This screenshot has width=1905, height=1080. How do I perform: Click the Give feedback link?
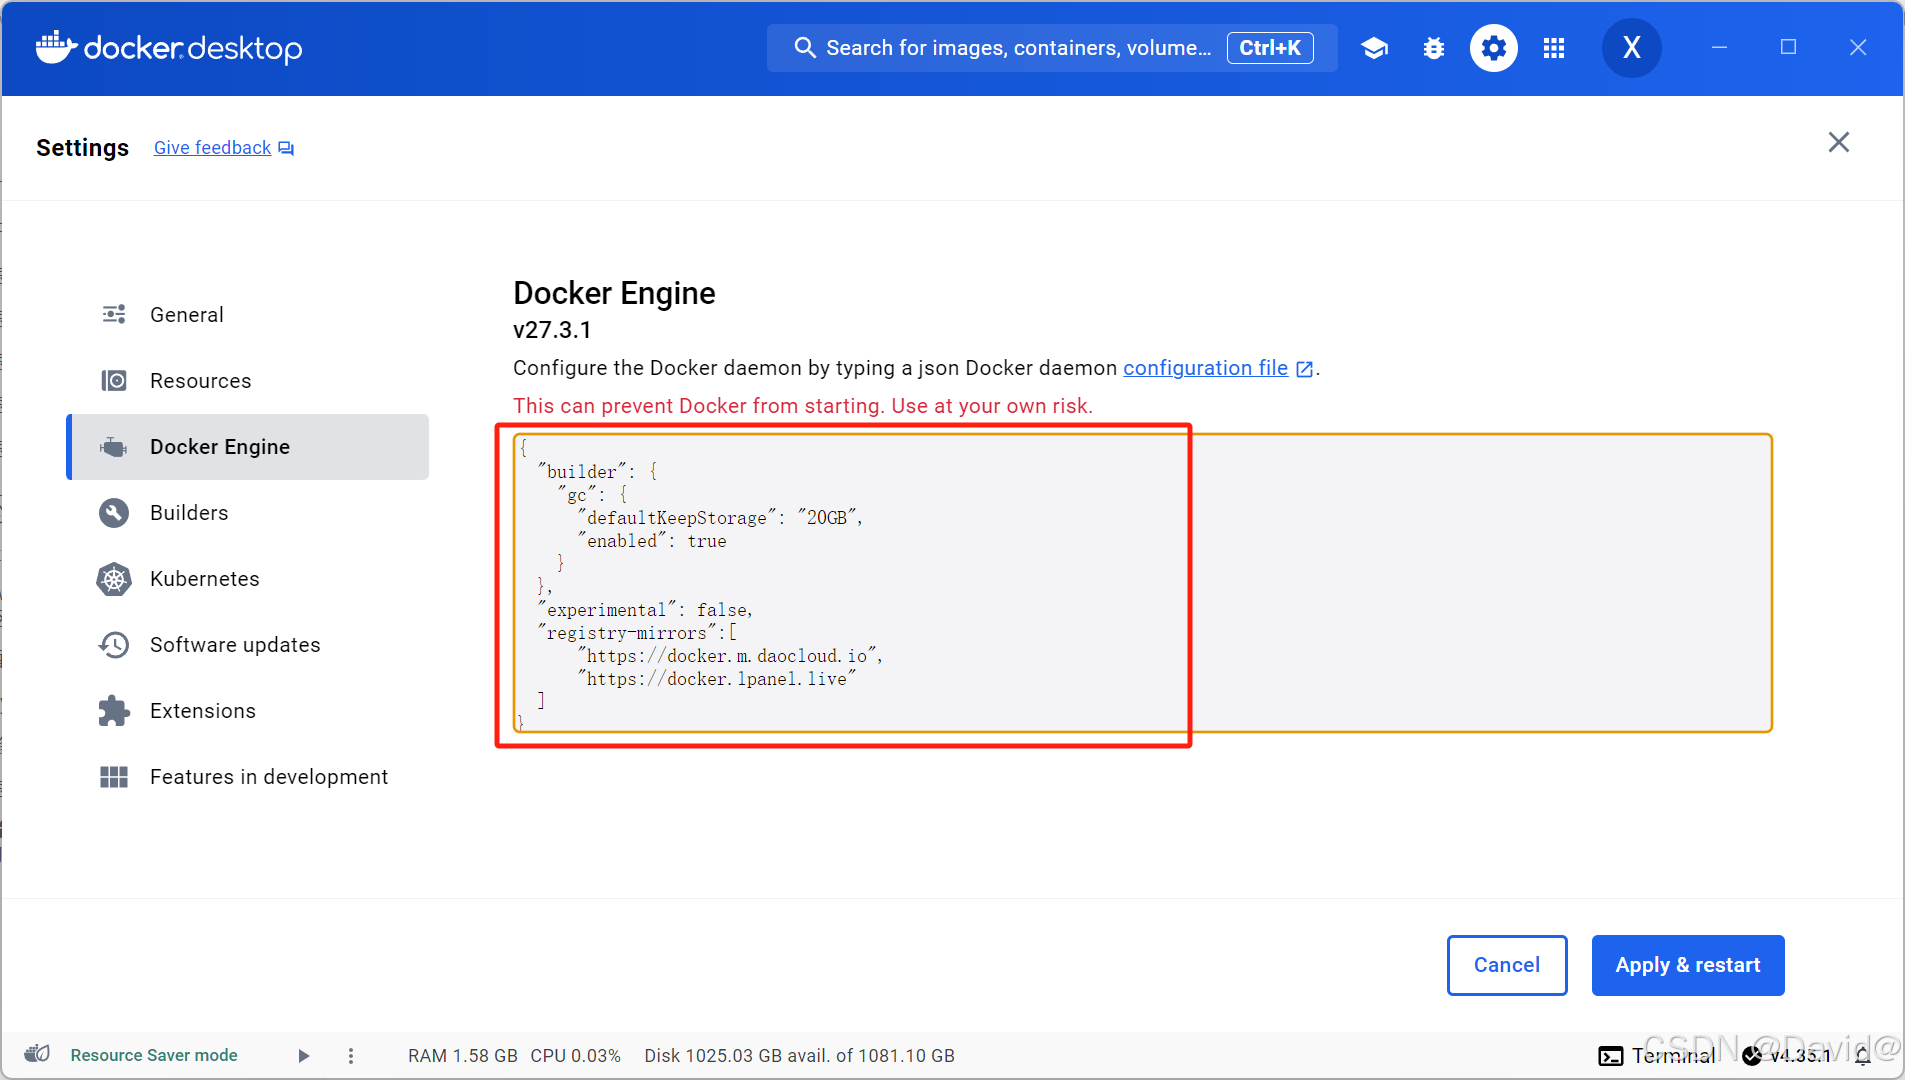coord(212,148)
